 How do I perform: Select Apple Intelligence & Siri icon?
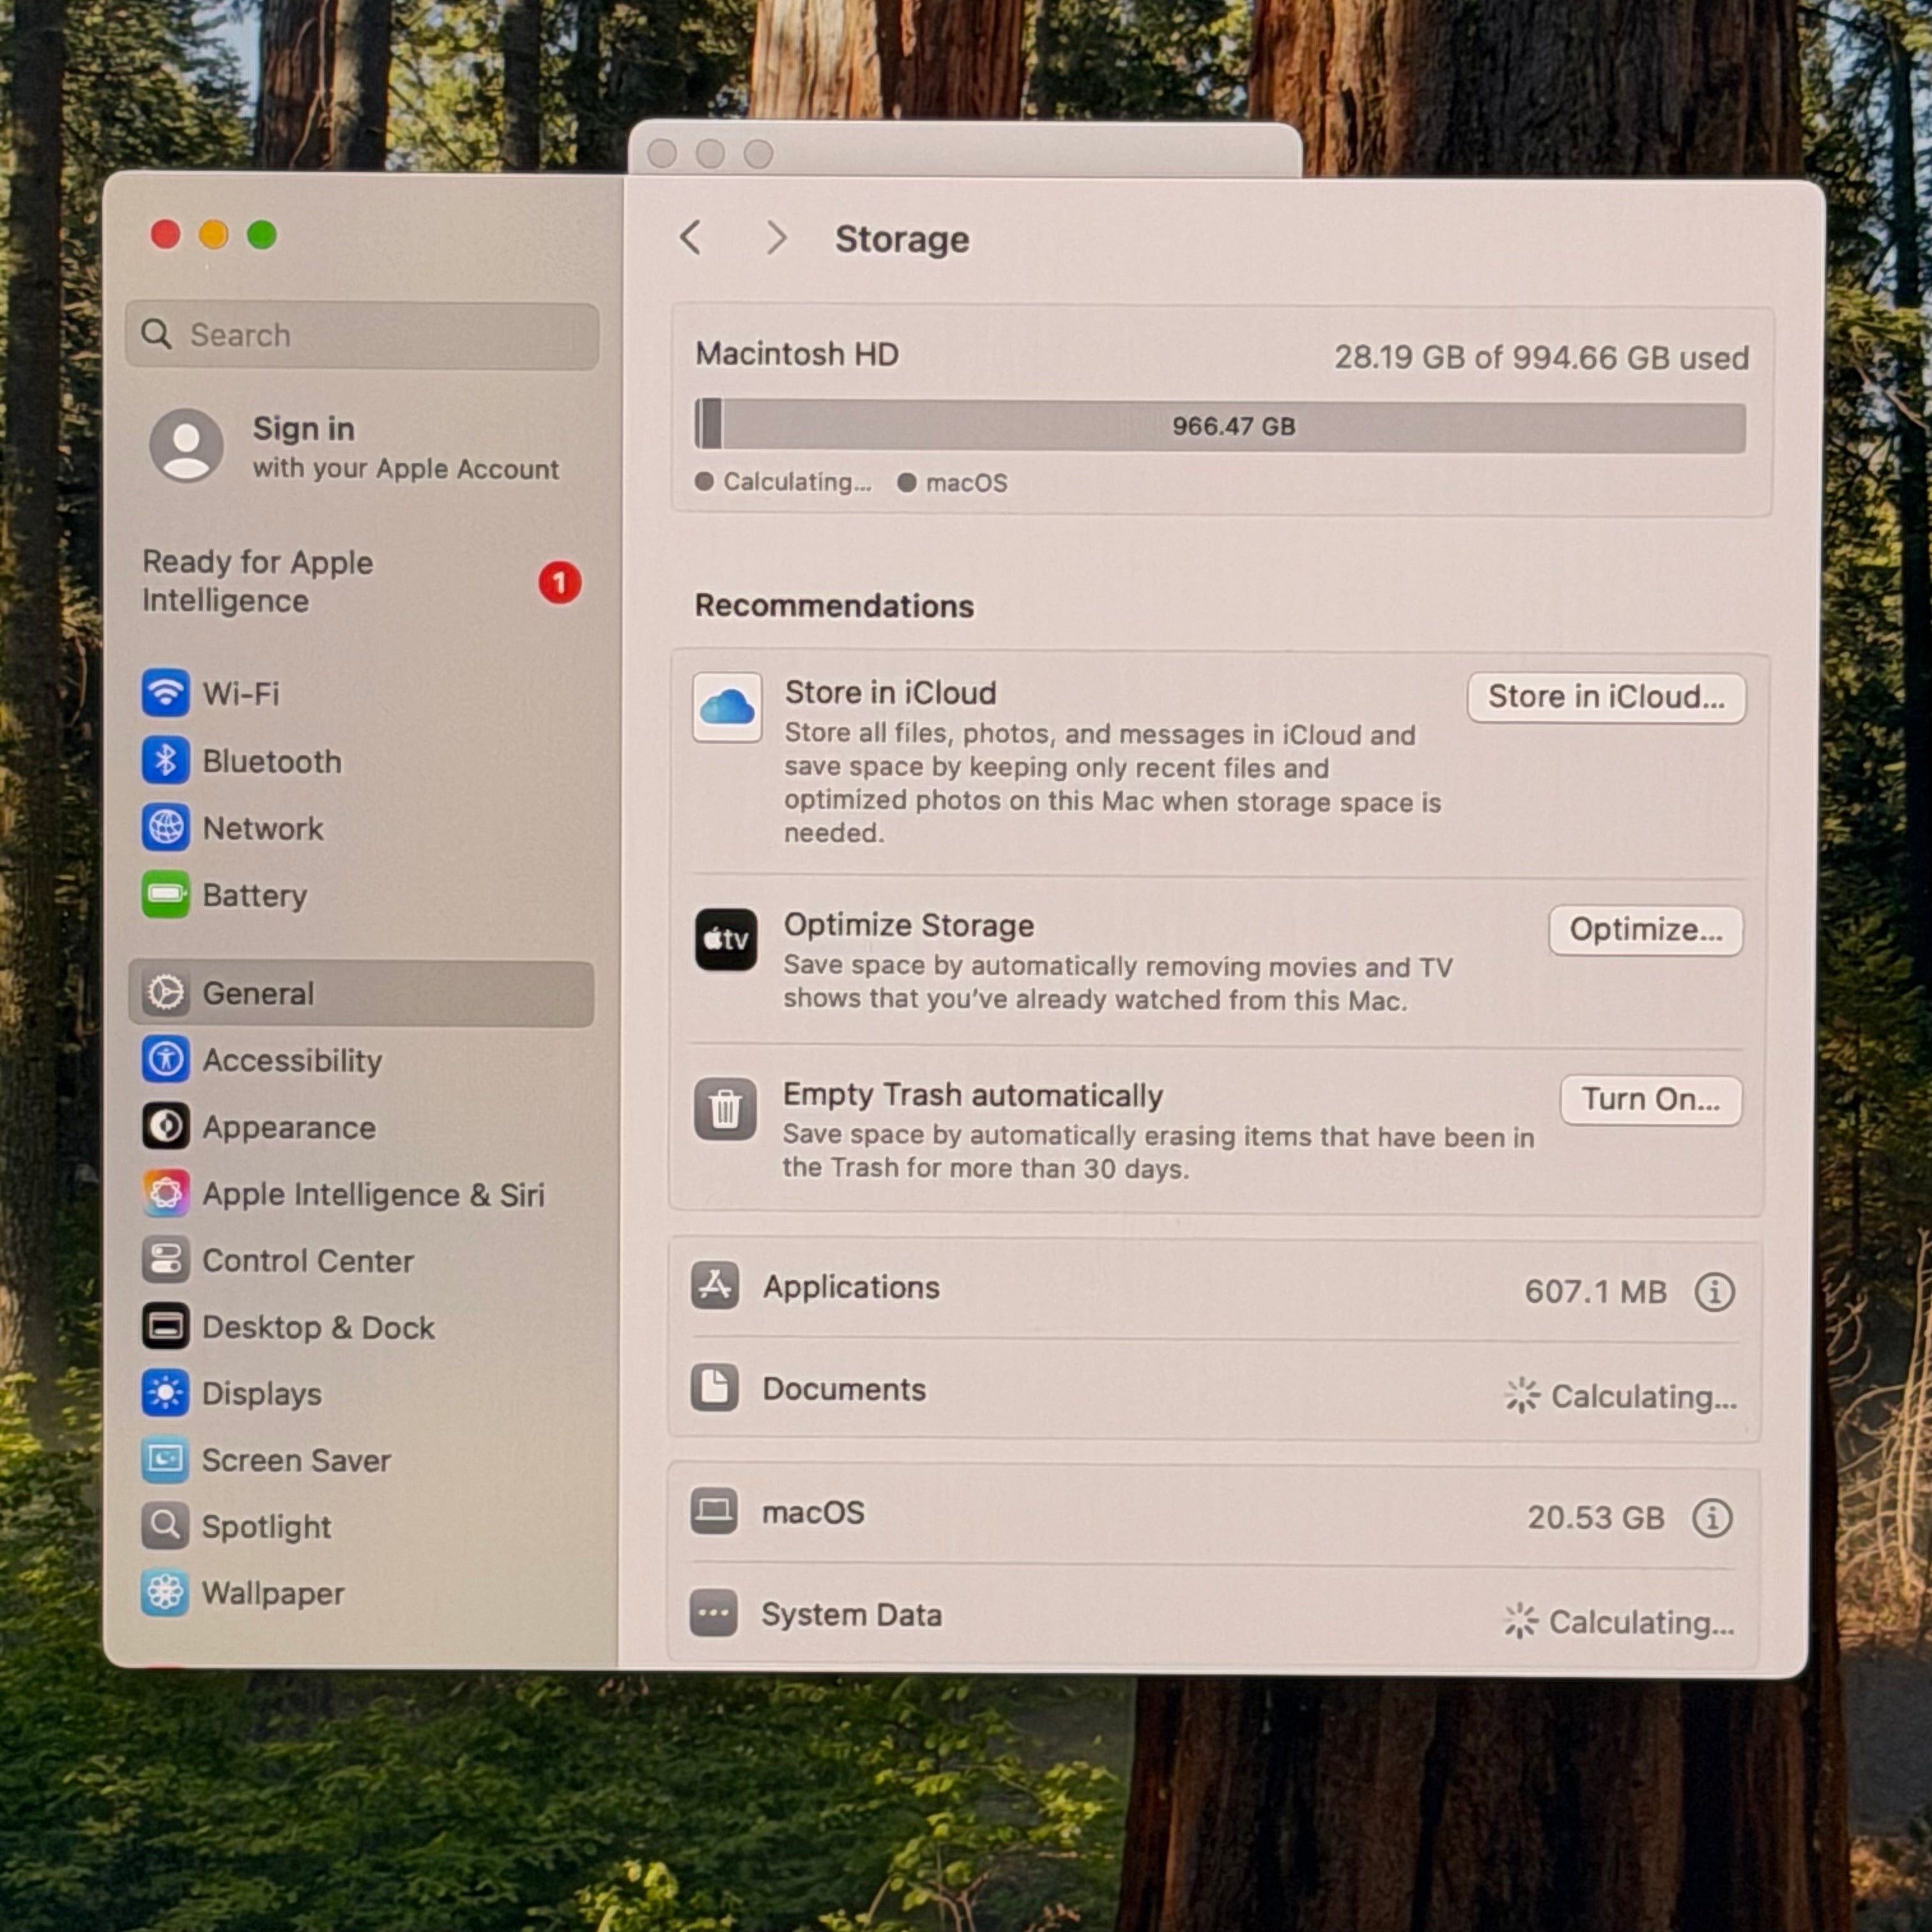(x=165, y=1194)
